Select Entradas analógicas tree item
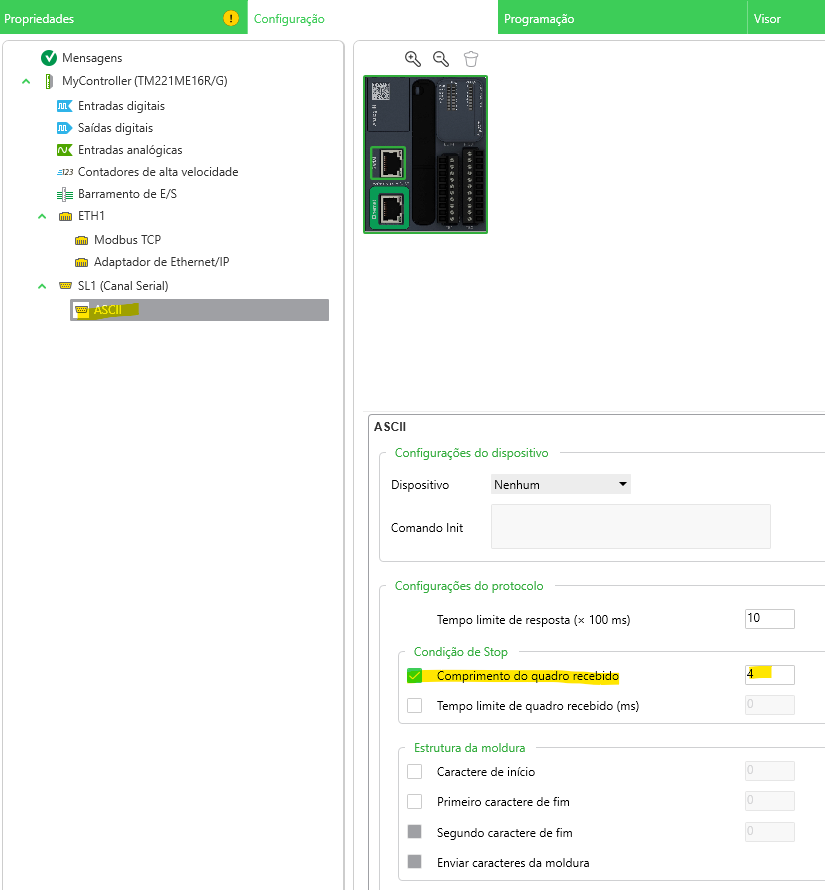The width and height of the screenshot is (825, 890). pyautogui.click(x=130, y=150)
